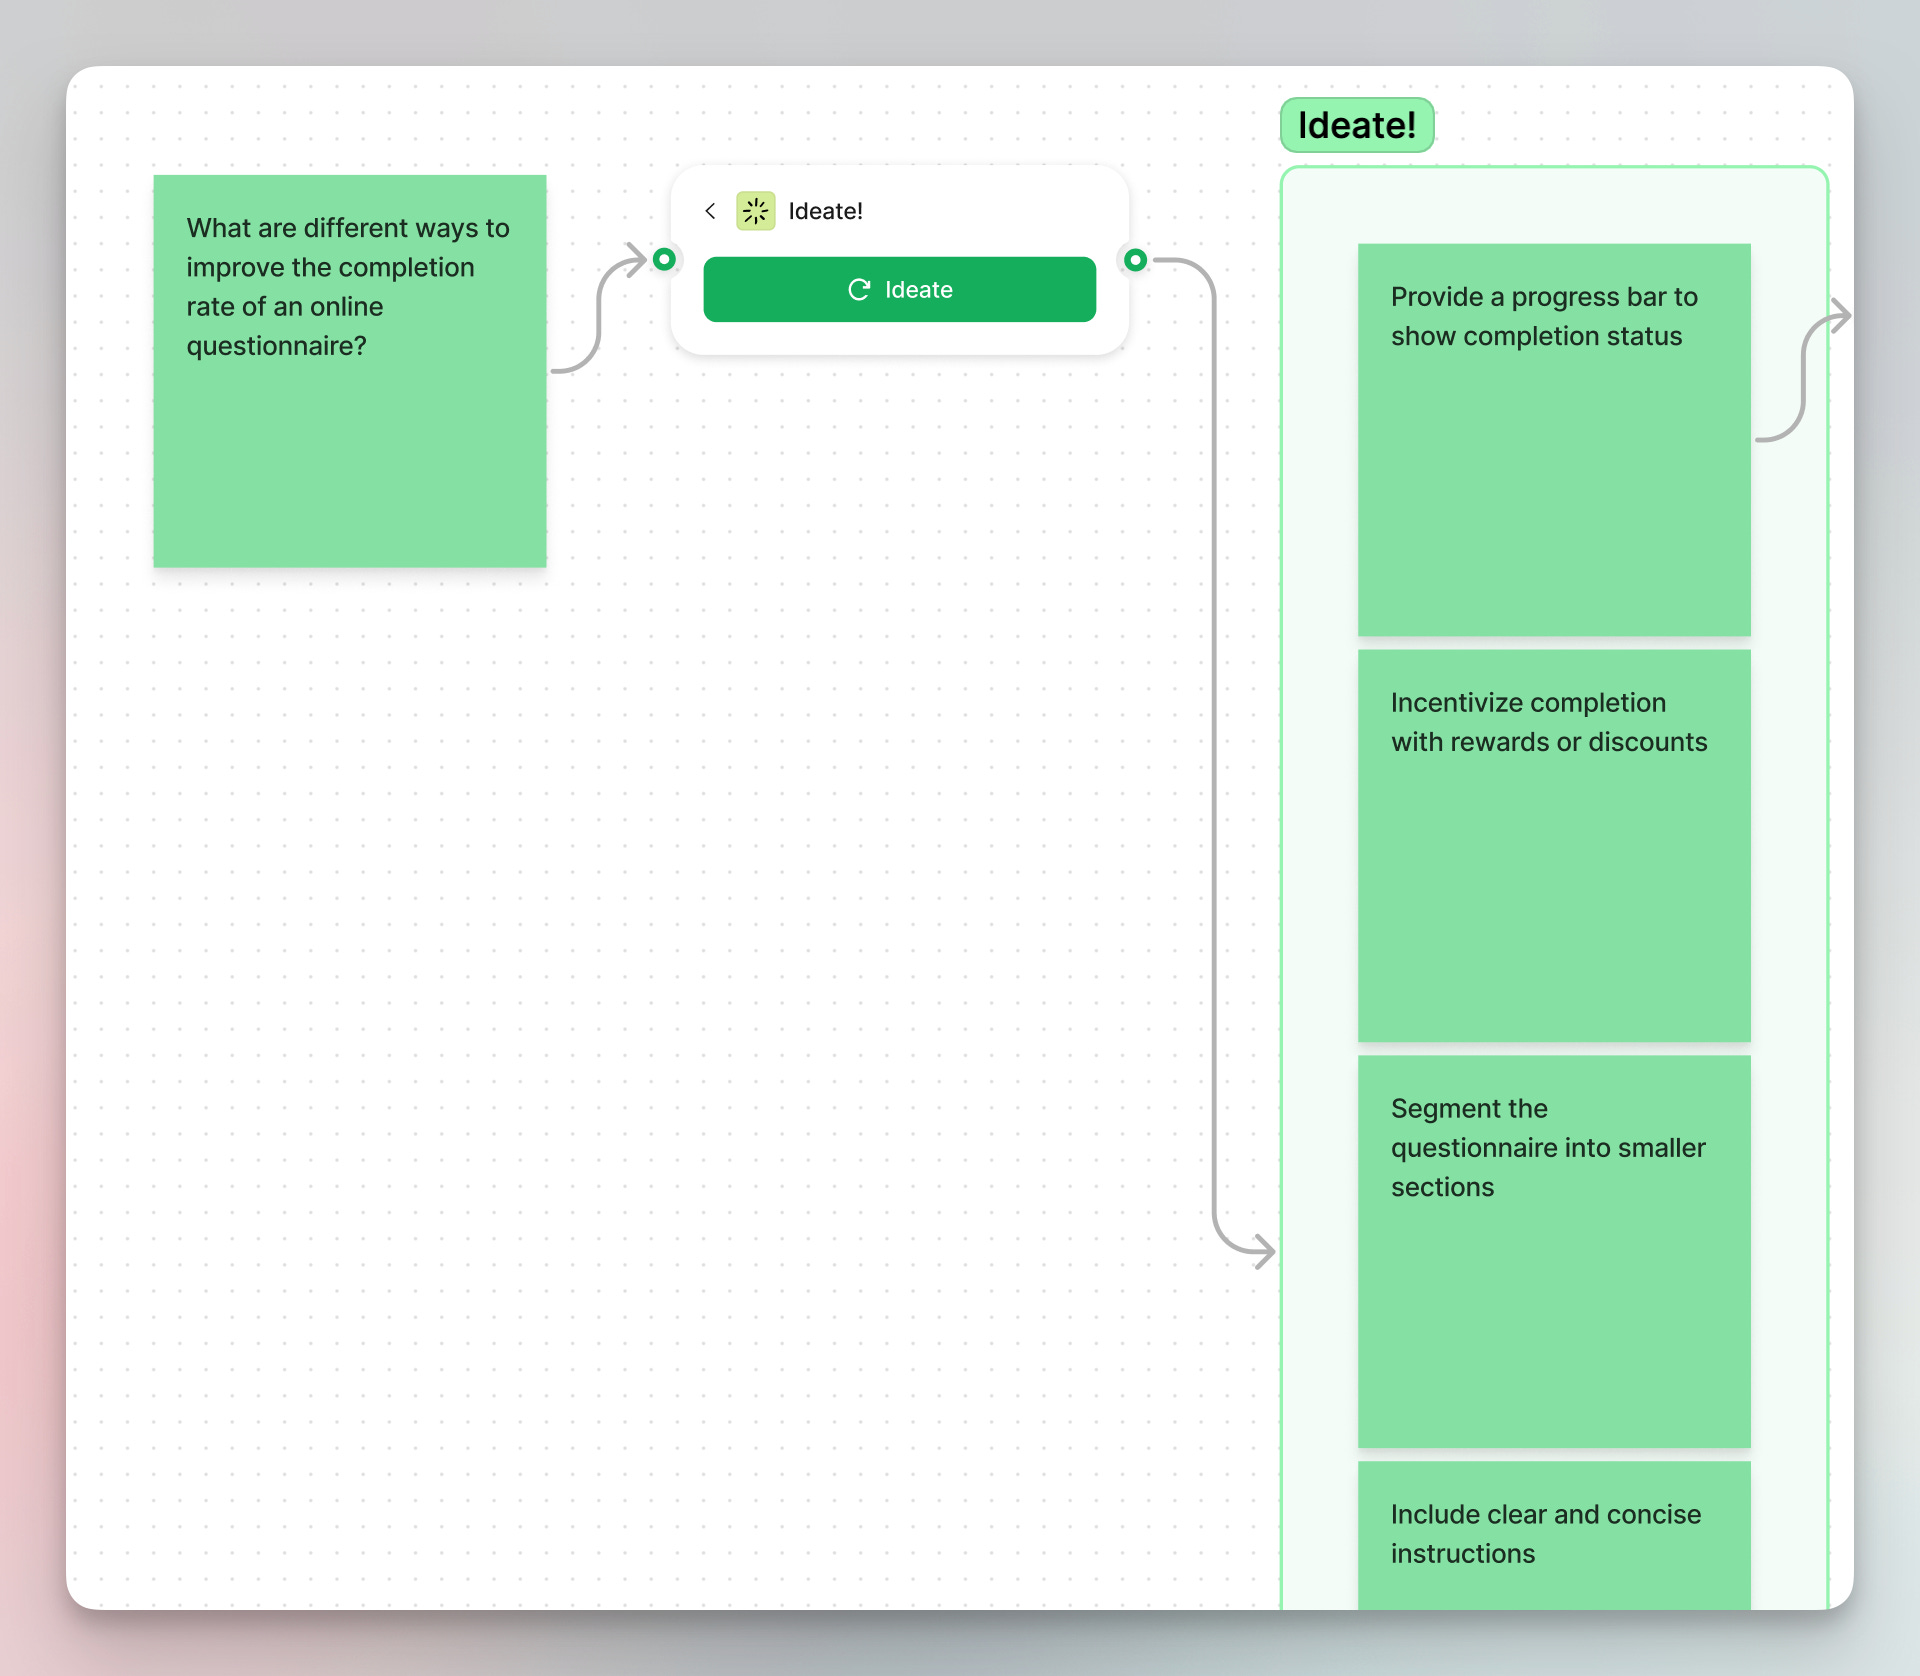Select the 'Segment the questionnaire' sticky note
The width and height of the screenshot is (1920, 1676).
pos(1554,1251)
